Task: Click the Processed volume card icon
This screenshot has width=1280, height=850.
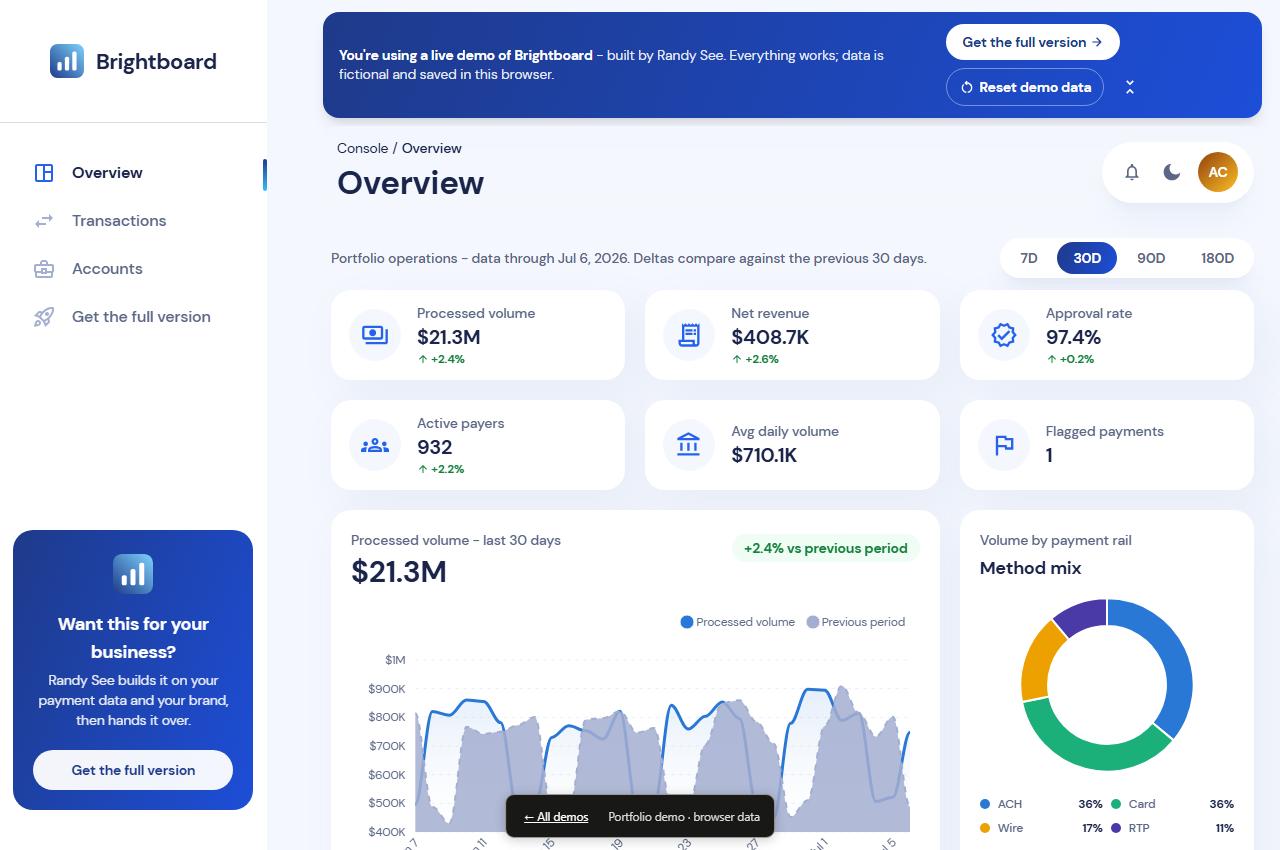Action: coord(375,335)
